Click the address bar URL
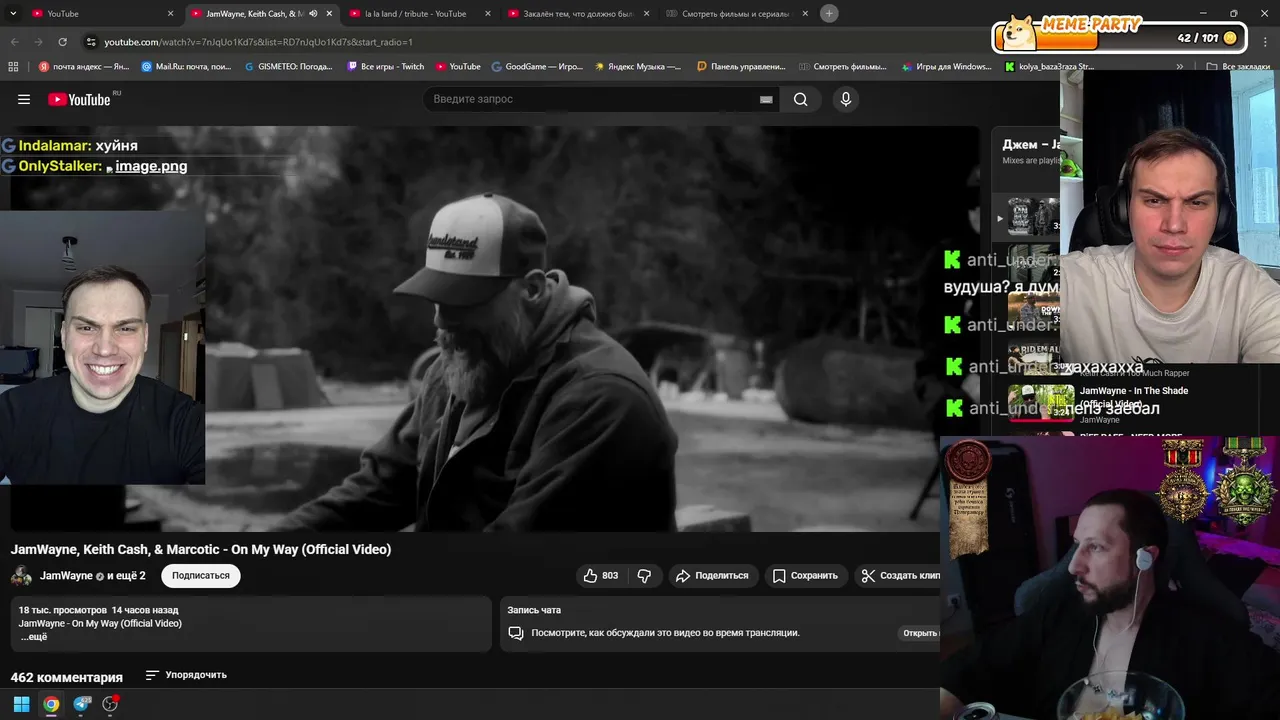The image size is (1280, 720). point(258,42)
